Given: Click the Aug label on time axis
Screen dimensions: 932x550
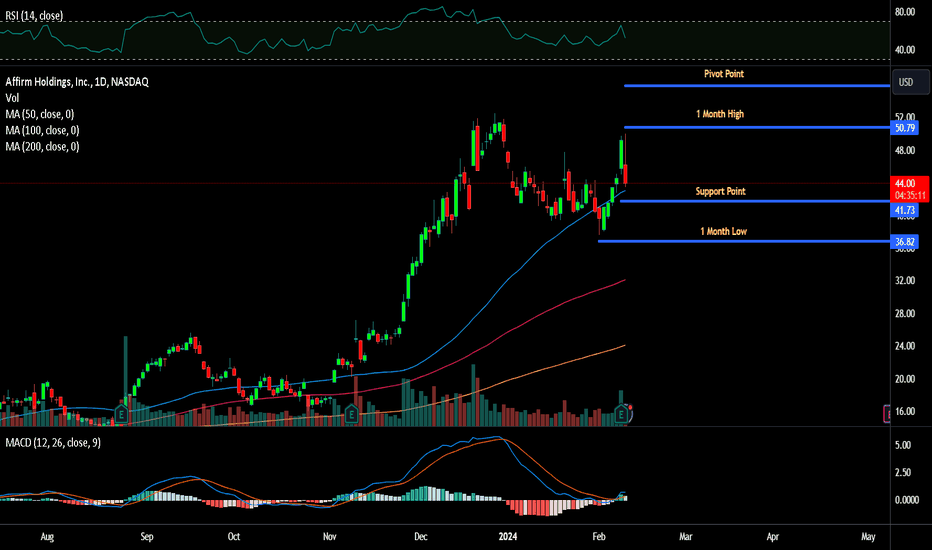Looking at the screenshot, I should (x=47, y=536).
